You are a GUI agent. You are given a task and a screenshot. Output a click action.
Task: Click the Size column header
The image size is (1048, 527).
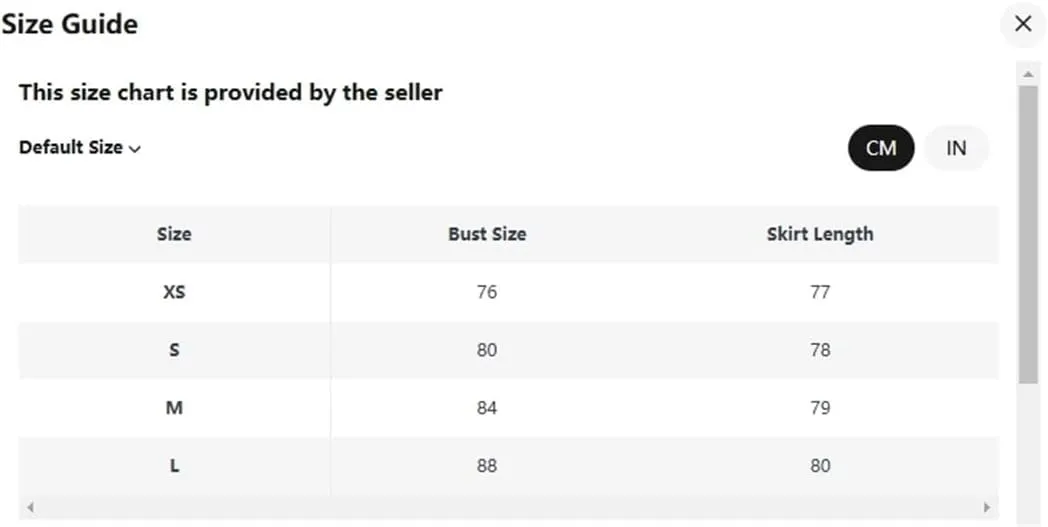[174, 234]
